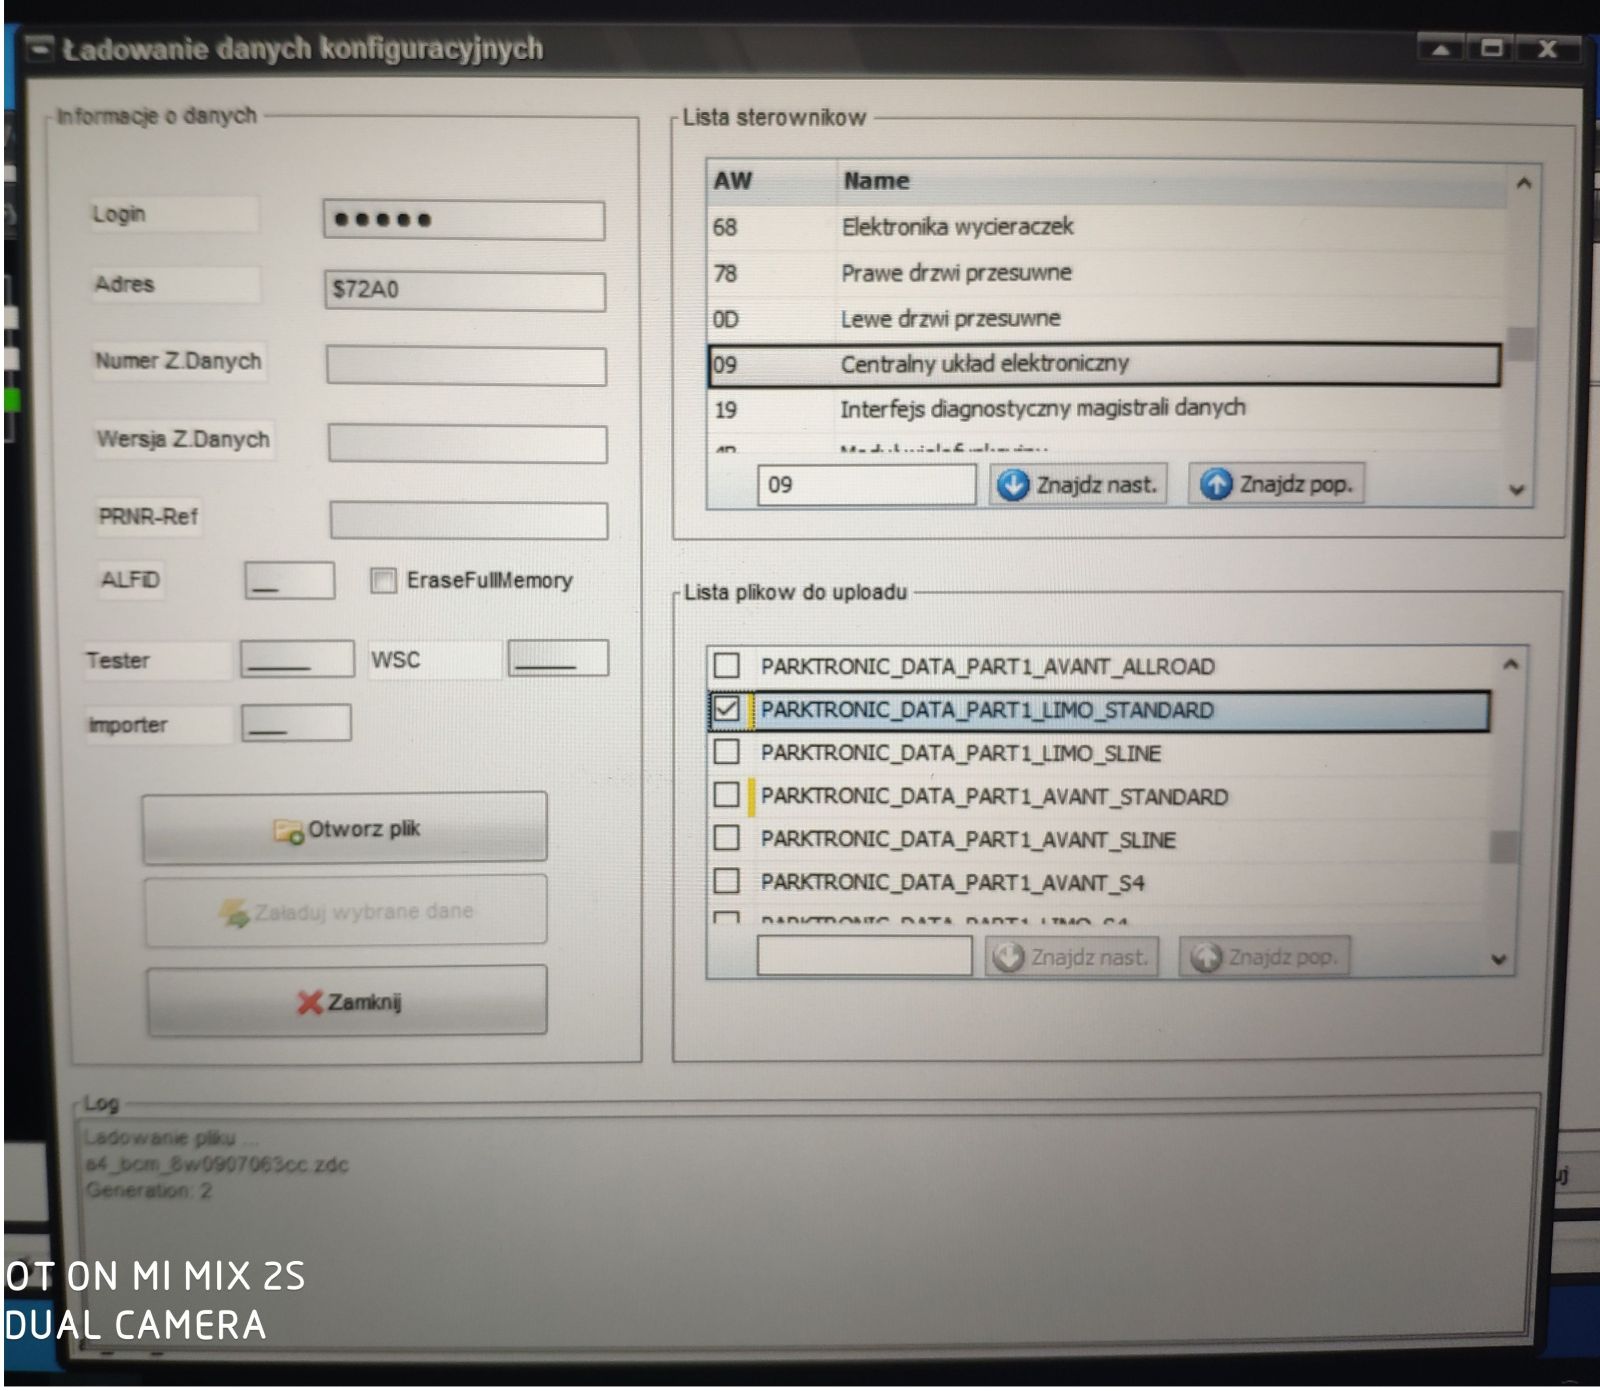Click the ALFID input field
Screen dimensions: 1600x1391
click(289, 581)
